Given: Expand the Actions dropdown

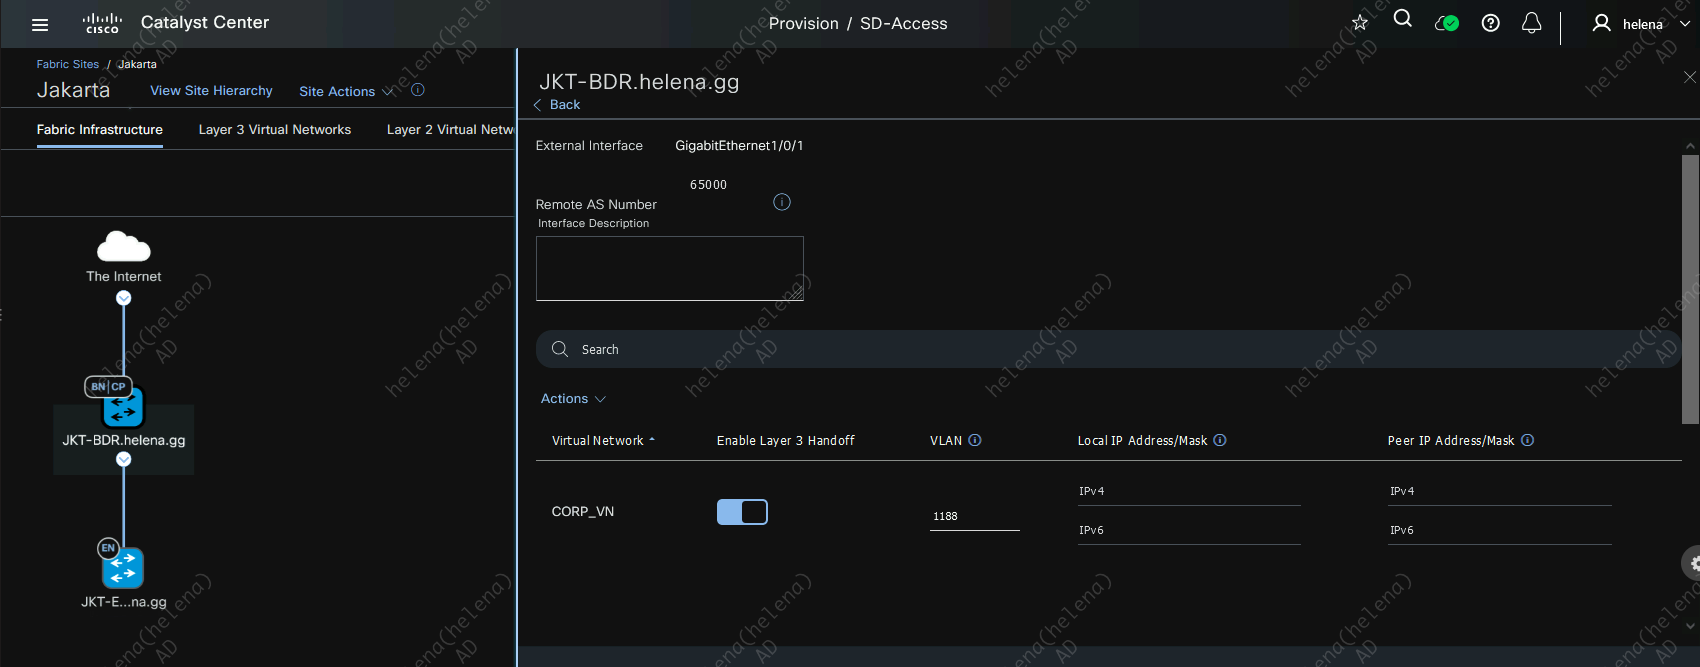Looking at the screenshot, I should click(x=573, y=399).
